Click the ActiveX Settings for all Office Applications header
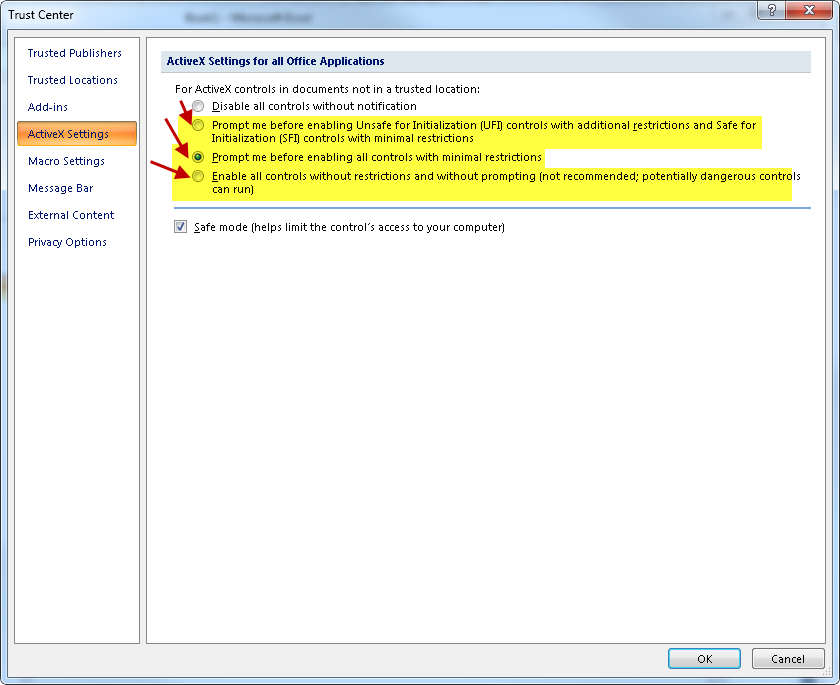This screenshot has height=685, width=840. click(x=276, y=61)
